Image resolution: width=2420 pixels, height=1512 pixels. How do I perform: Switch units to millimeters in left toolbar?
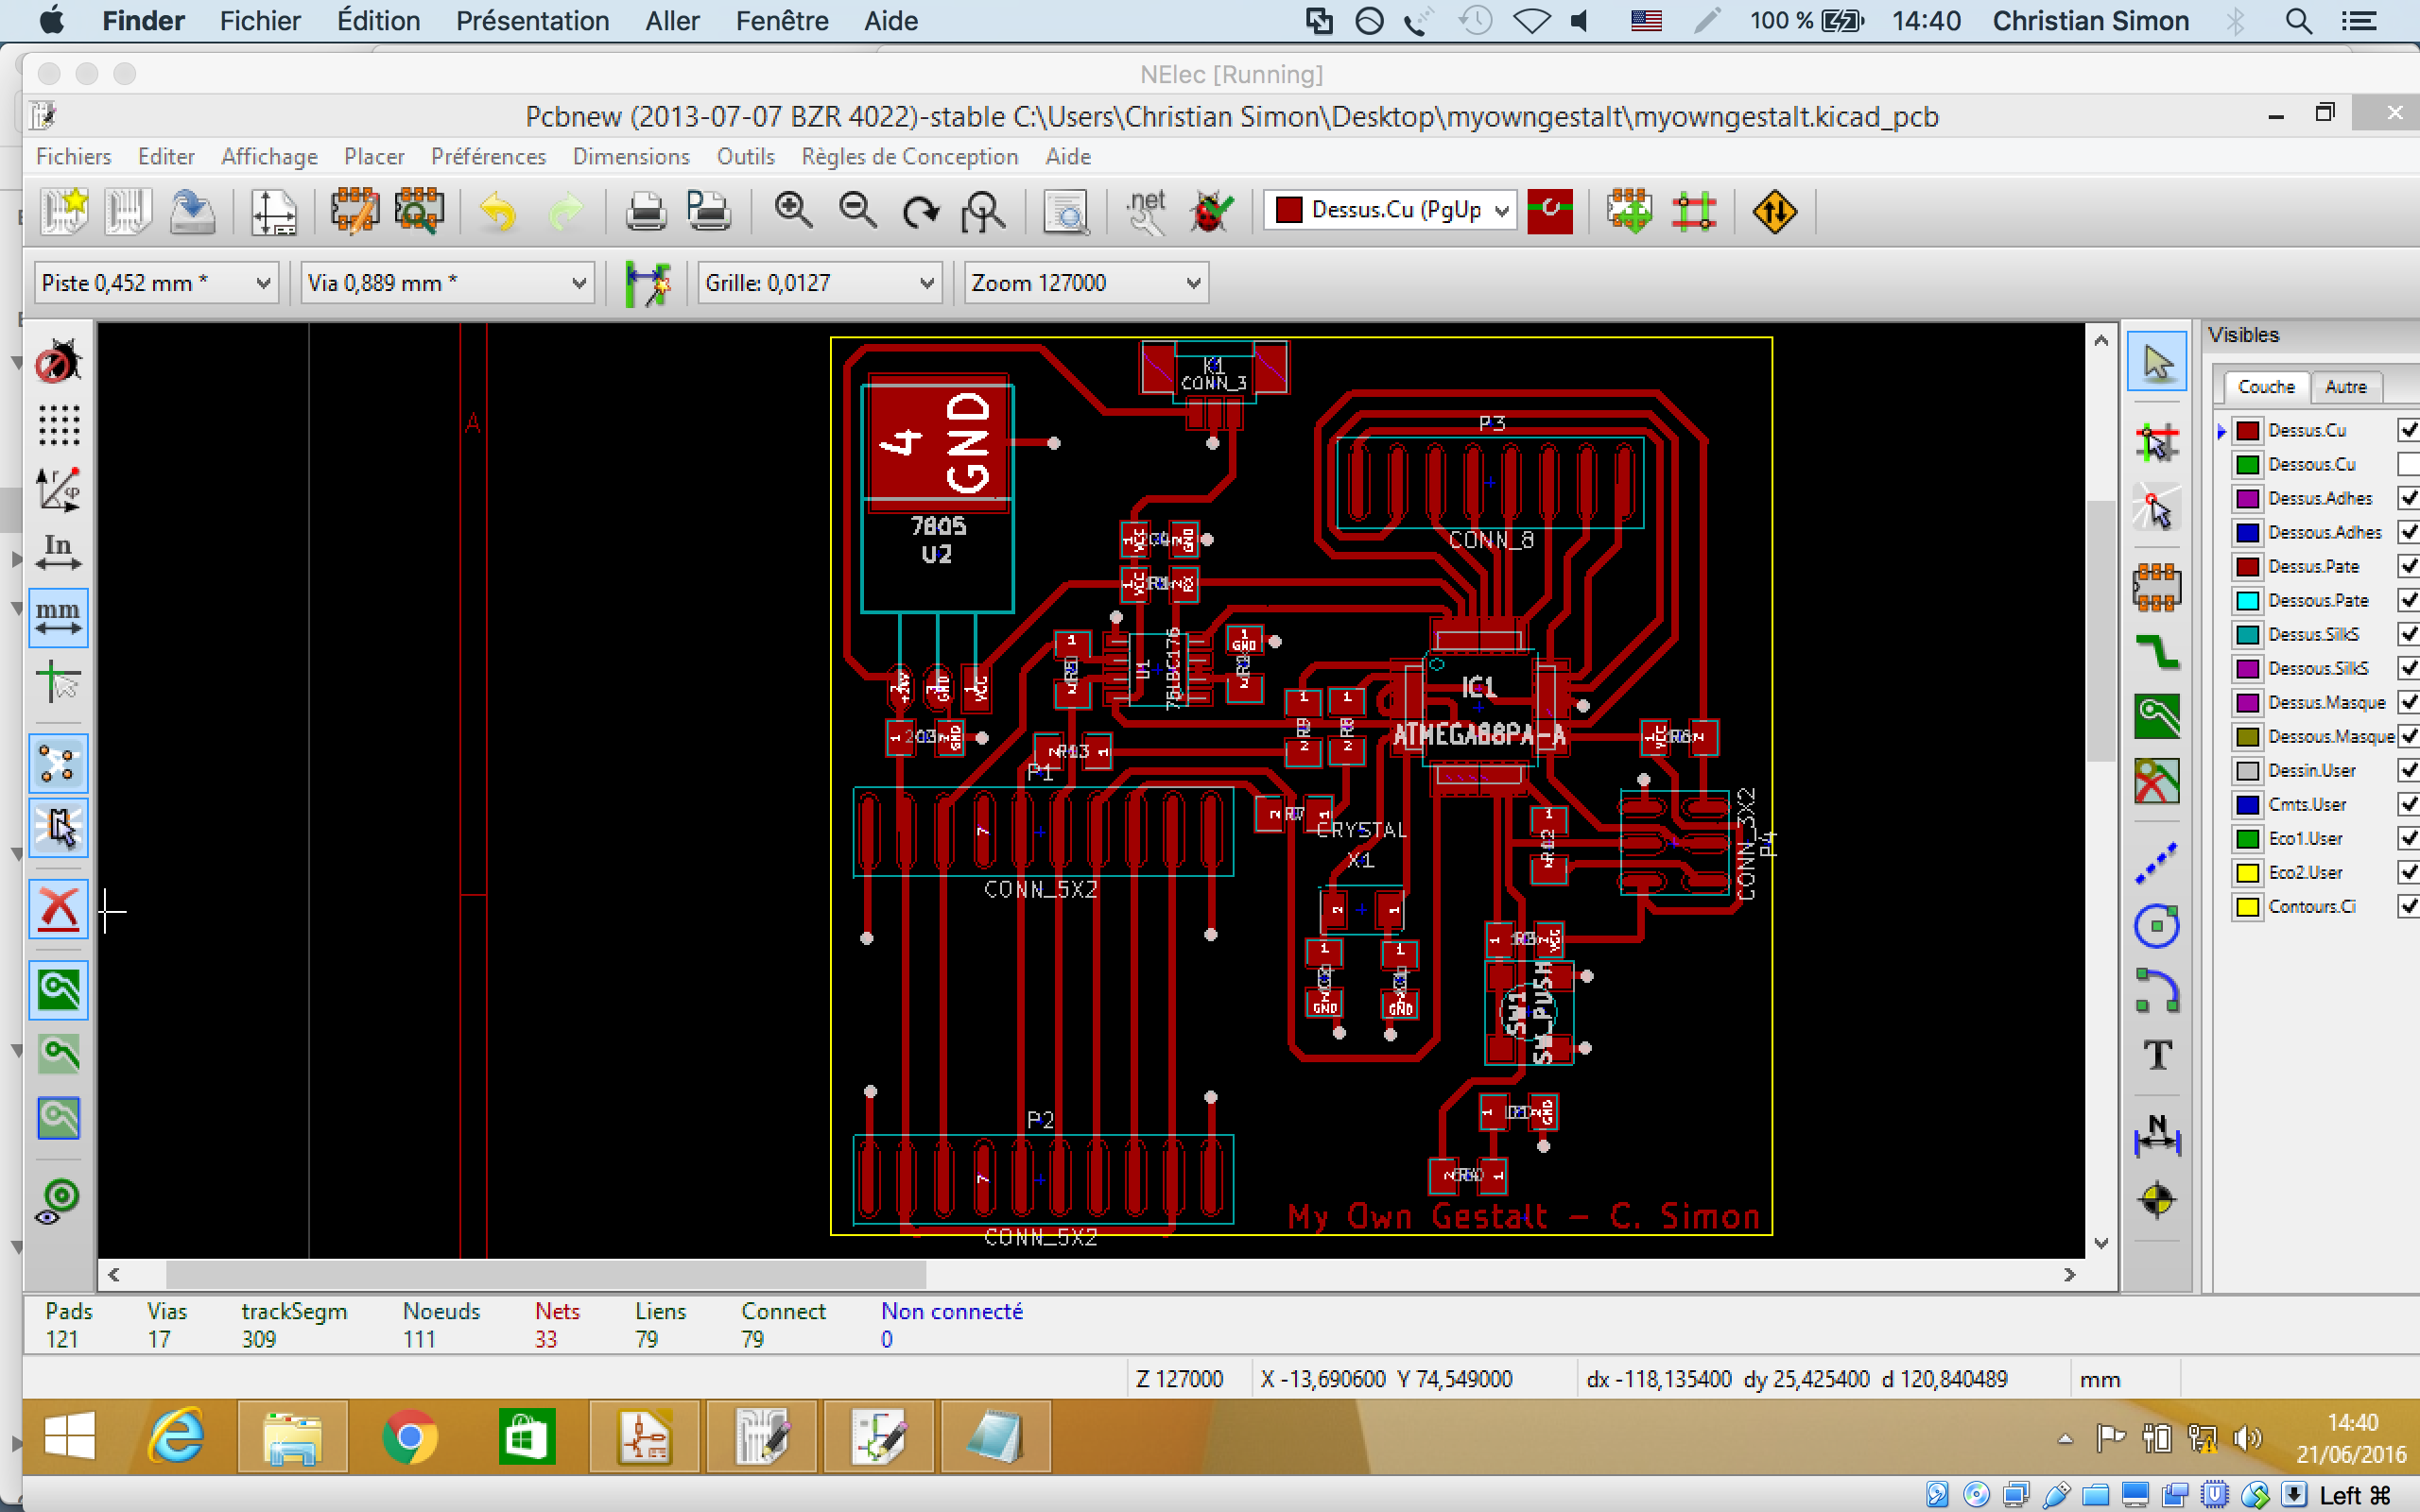57,617
